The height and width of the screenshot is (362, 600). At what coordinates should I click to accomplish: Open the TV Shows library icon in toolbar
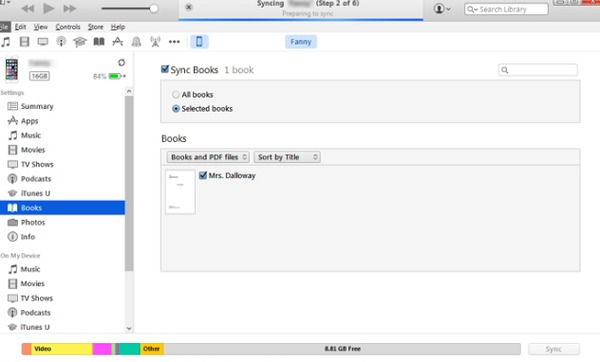coord(43,41)
